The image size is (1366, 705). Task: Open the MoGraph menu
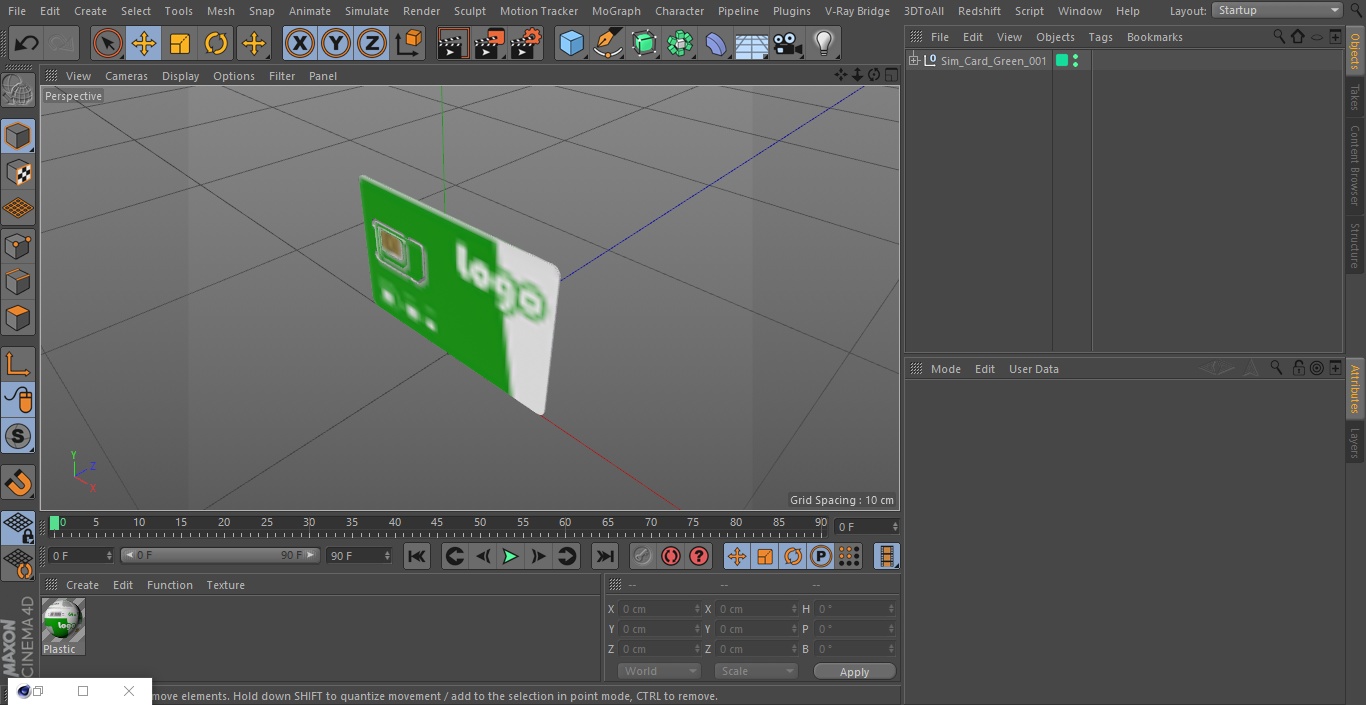coord(616,11)
